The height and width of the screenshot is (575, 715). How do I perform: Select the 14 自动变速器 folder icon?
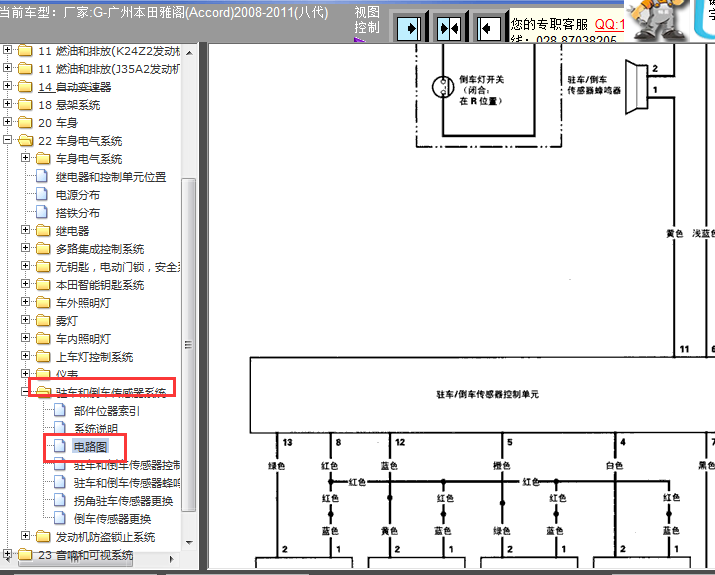(25, 87)
